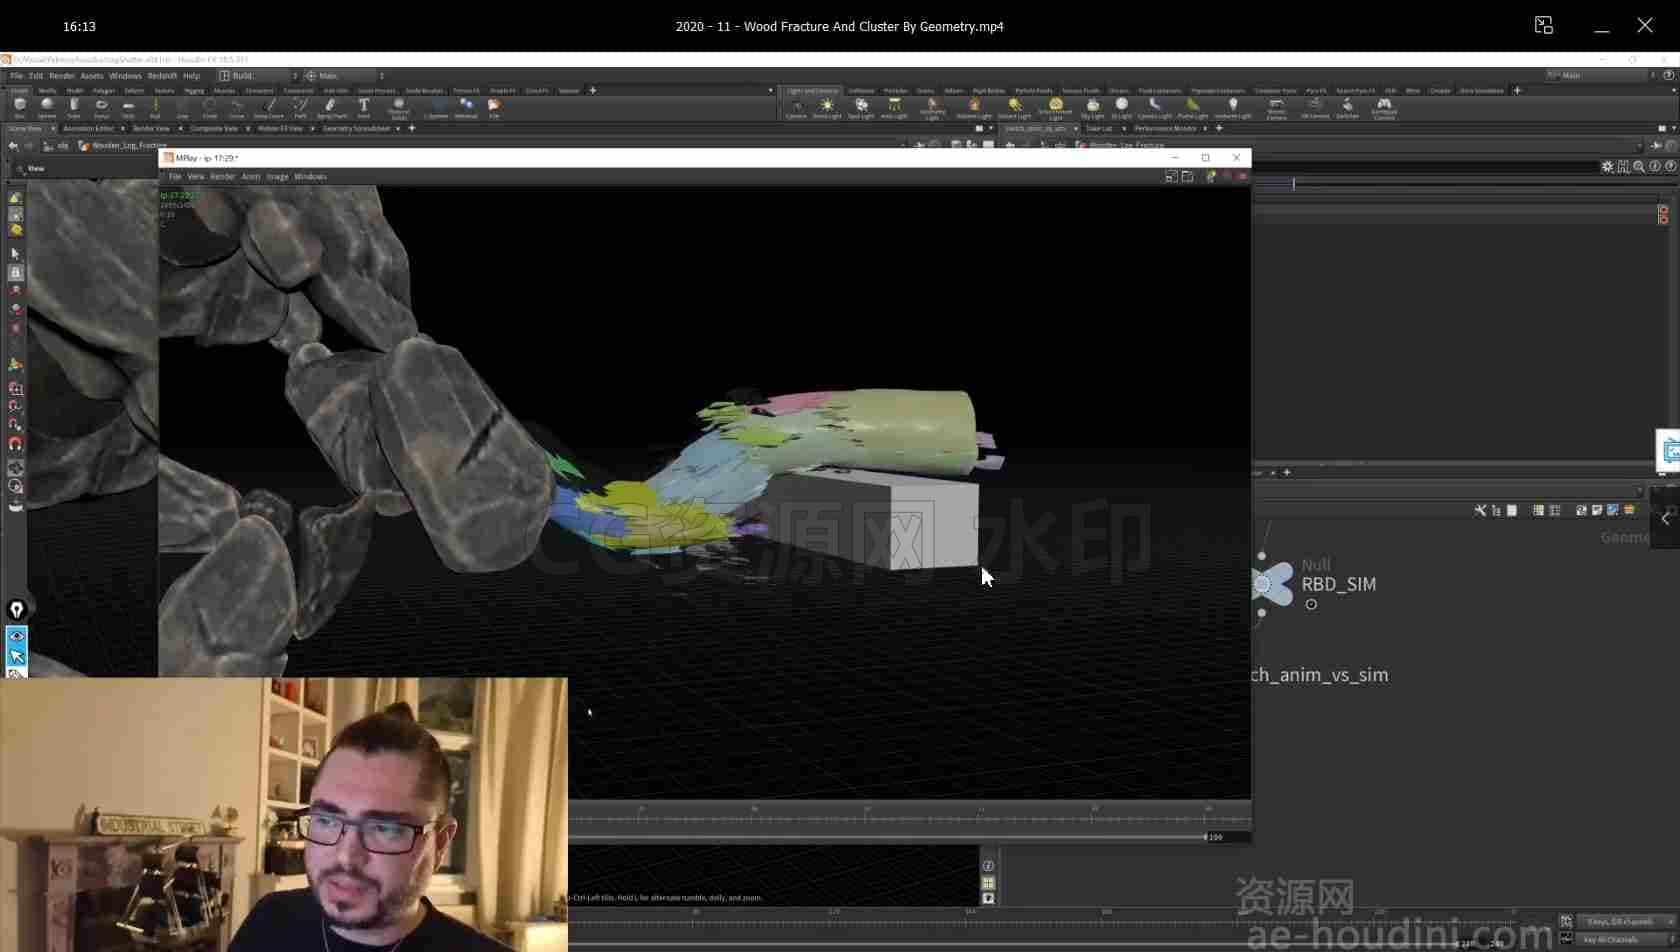Select the Font text shelf tool

(x=364, y=107)
